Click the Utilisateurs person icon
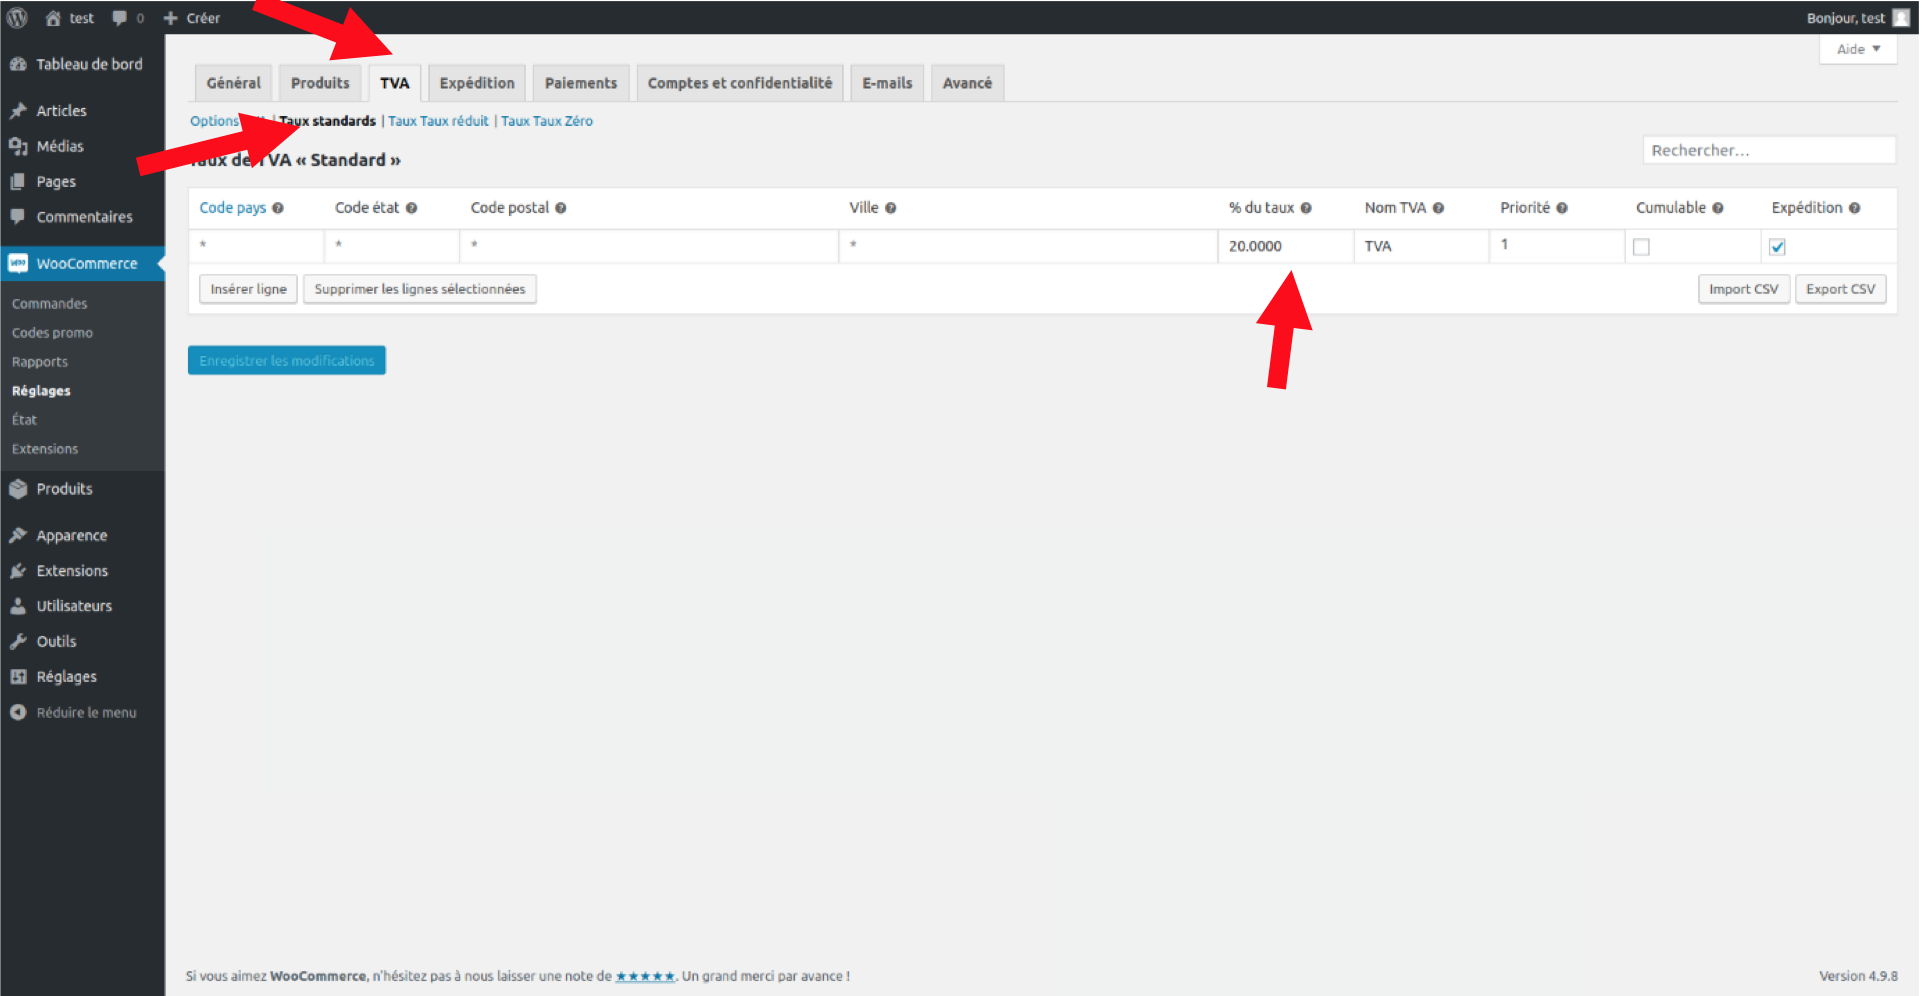The height and width of the screenshot is (996, 1922). pos(18,606)
